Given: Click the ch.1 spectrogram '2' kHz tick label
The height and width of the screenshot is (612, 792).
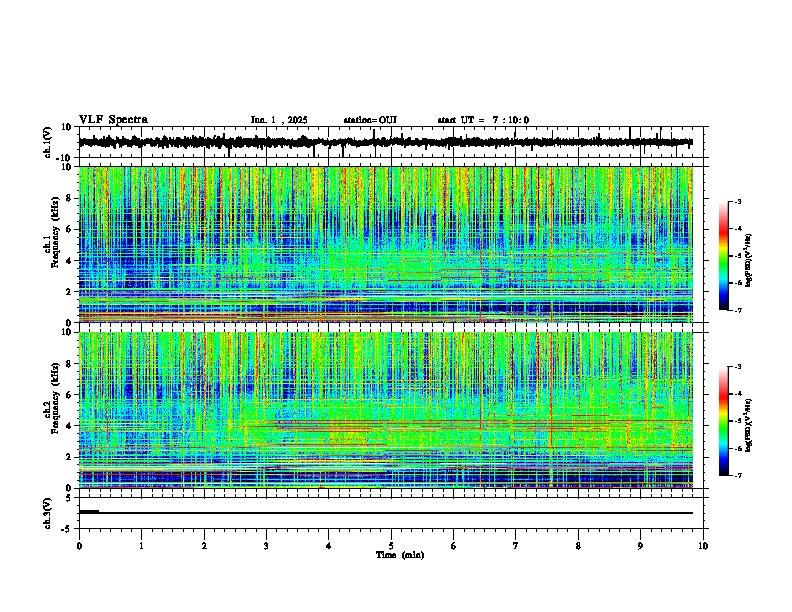Looking at the screenshot, I should 70,291.
